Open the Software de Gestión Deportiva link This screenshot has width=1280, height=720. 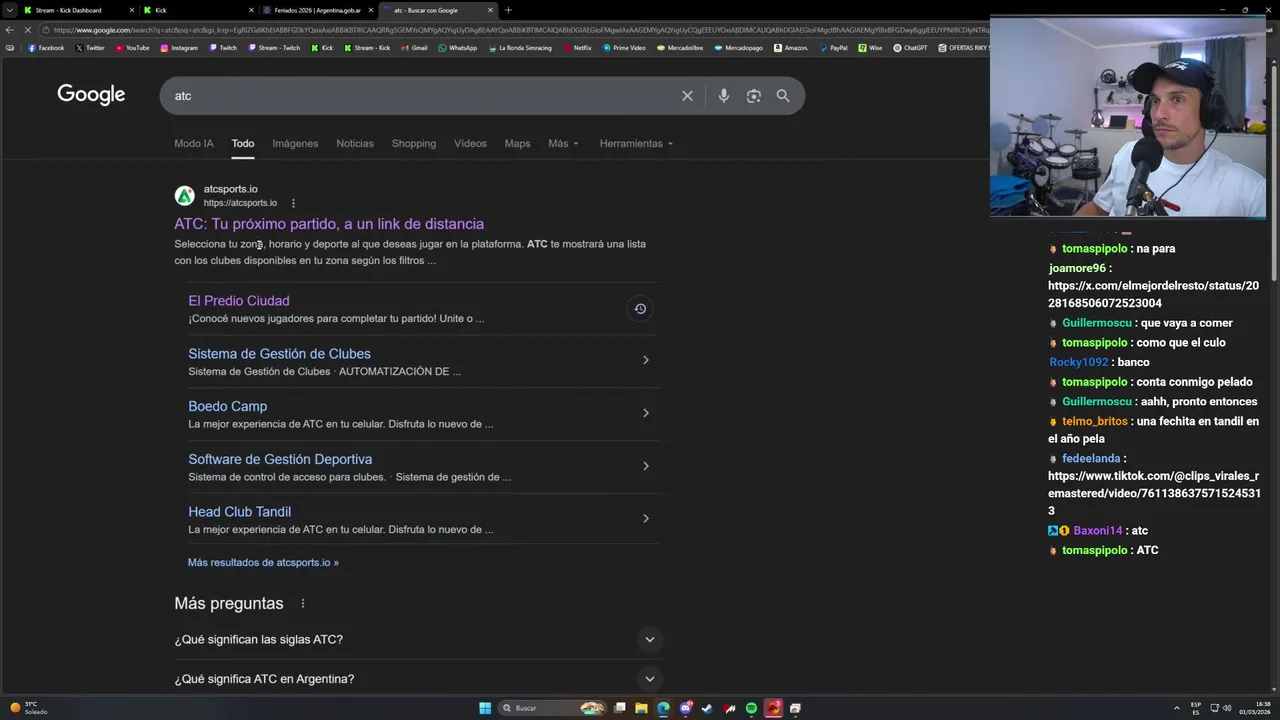pos(280,459)
